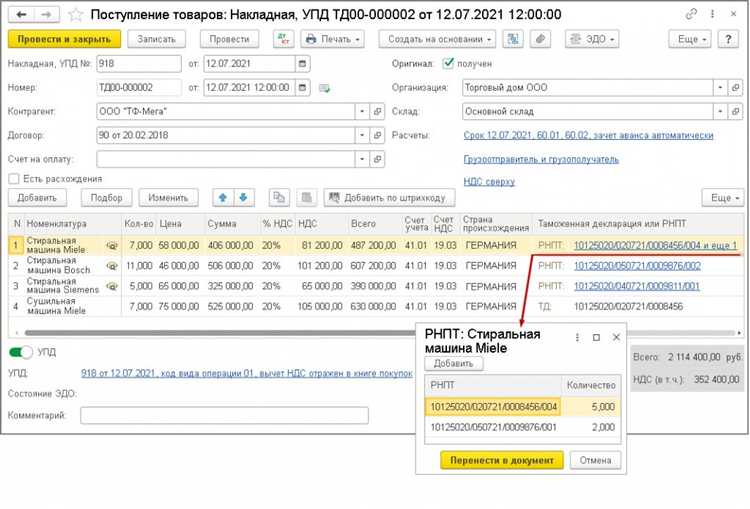This screenshot has width=750, height=509.
Task: Open the ЭДО menu
Action: point(591,39)
